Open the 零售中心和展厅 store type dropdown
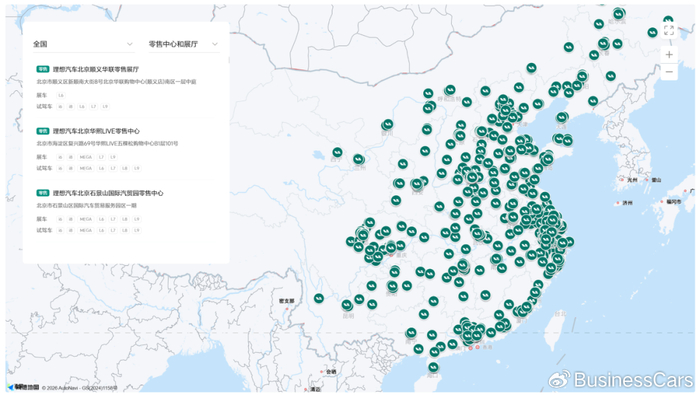700x395 pixels. coord(183,44)
